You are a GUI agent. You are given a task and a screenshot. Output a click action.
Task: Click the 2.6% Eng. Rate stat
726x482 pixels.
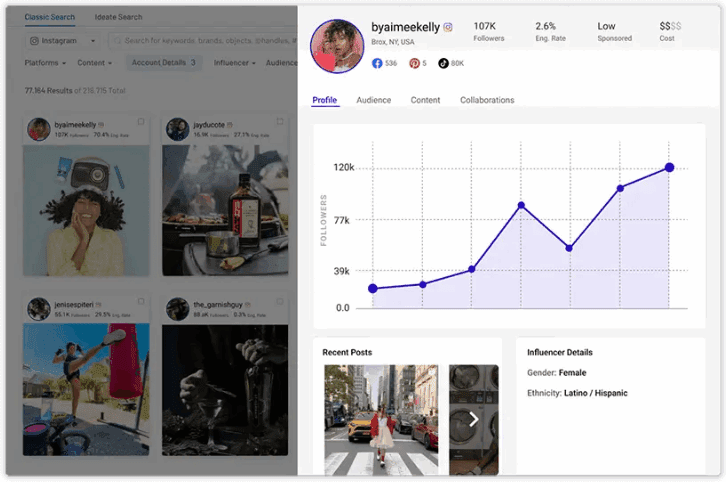tap(550, 31)
